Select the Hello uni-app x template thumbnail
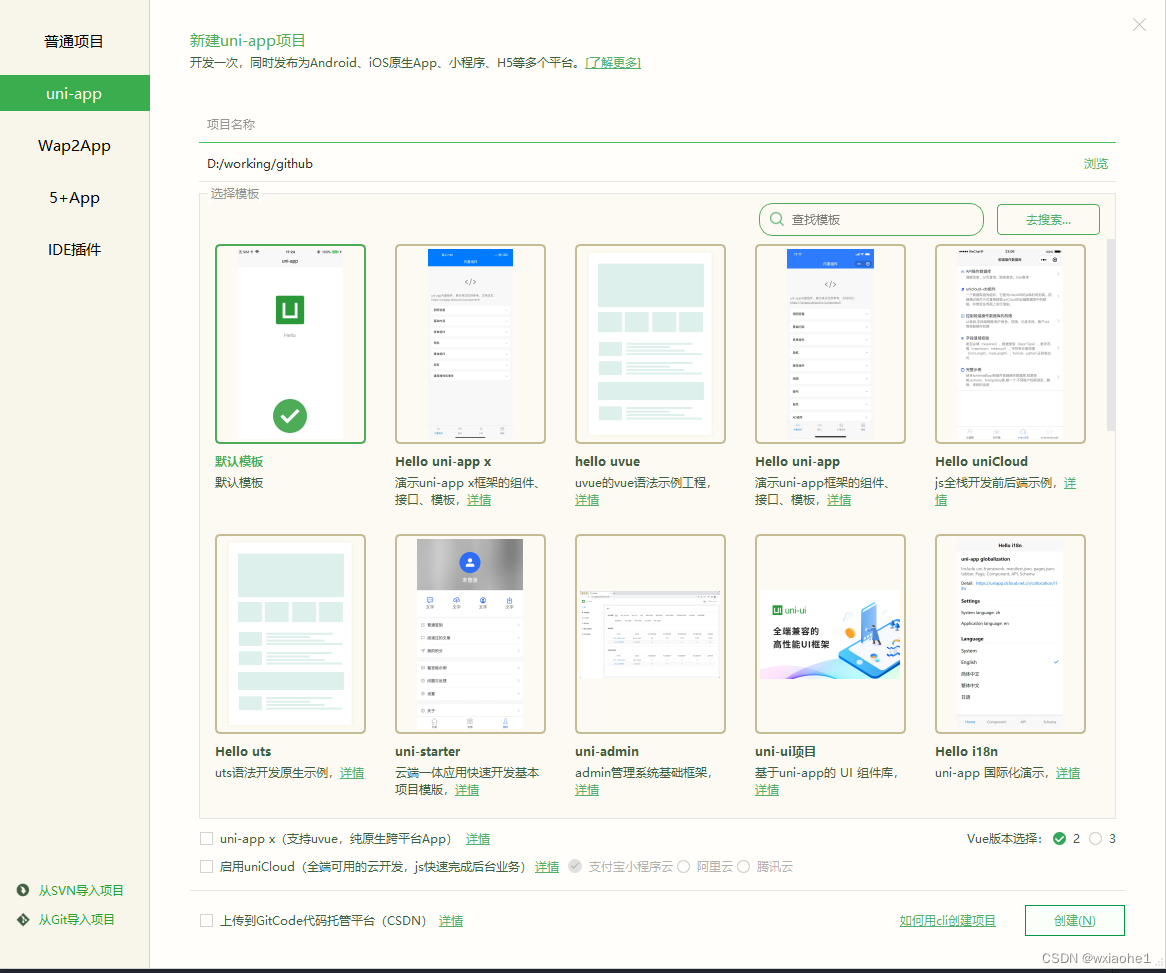Image resolution: width=1166 pixels, height=973 pixels. click(x=470, y=344)
